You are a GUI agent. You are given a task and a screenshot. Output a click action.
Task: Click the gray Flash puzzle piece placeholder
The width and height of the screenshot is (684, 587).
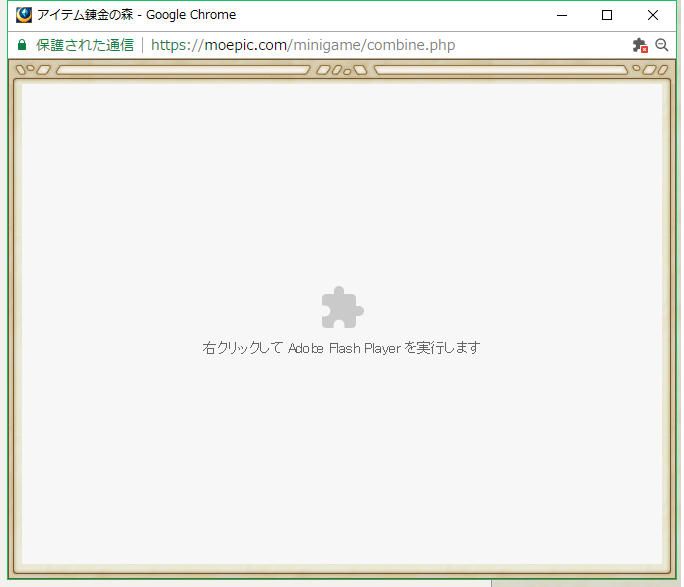(x=342, y=307)
